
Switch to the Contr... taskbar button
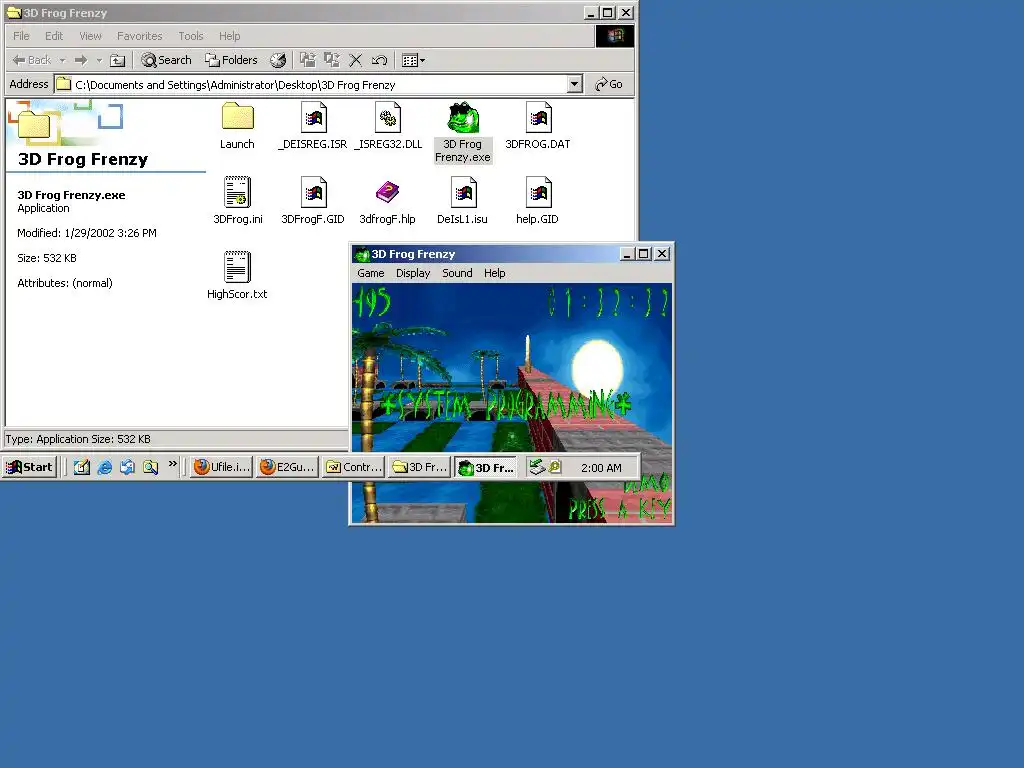tap(354, 467)
